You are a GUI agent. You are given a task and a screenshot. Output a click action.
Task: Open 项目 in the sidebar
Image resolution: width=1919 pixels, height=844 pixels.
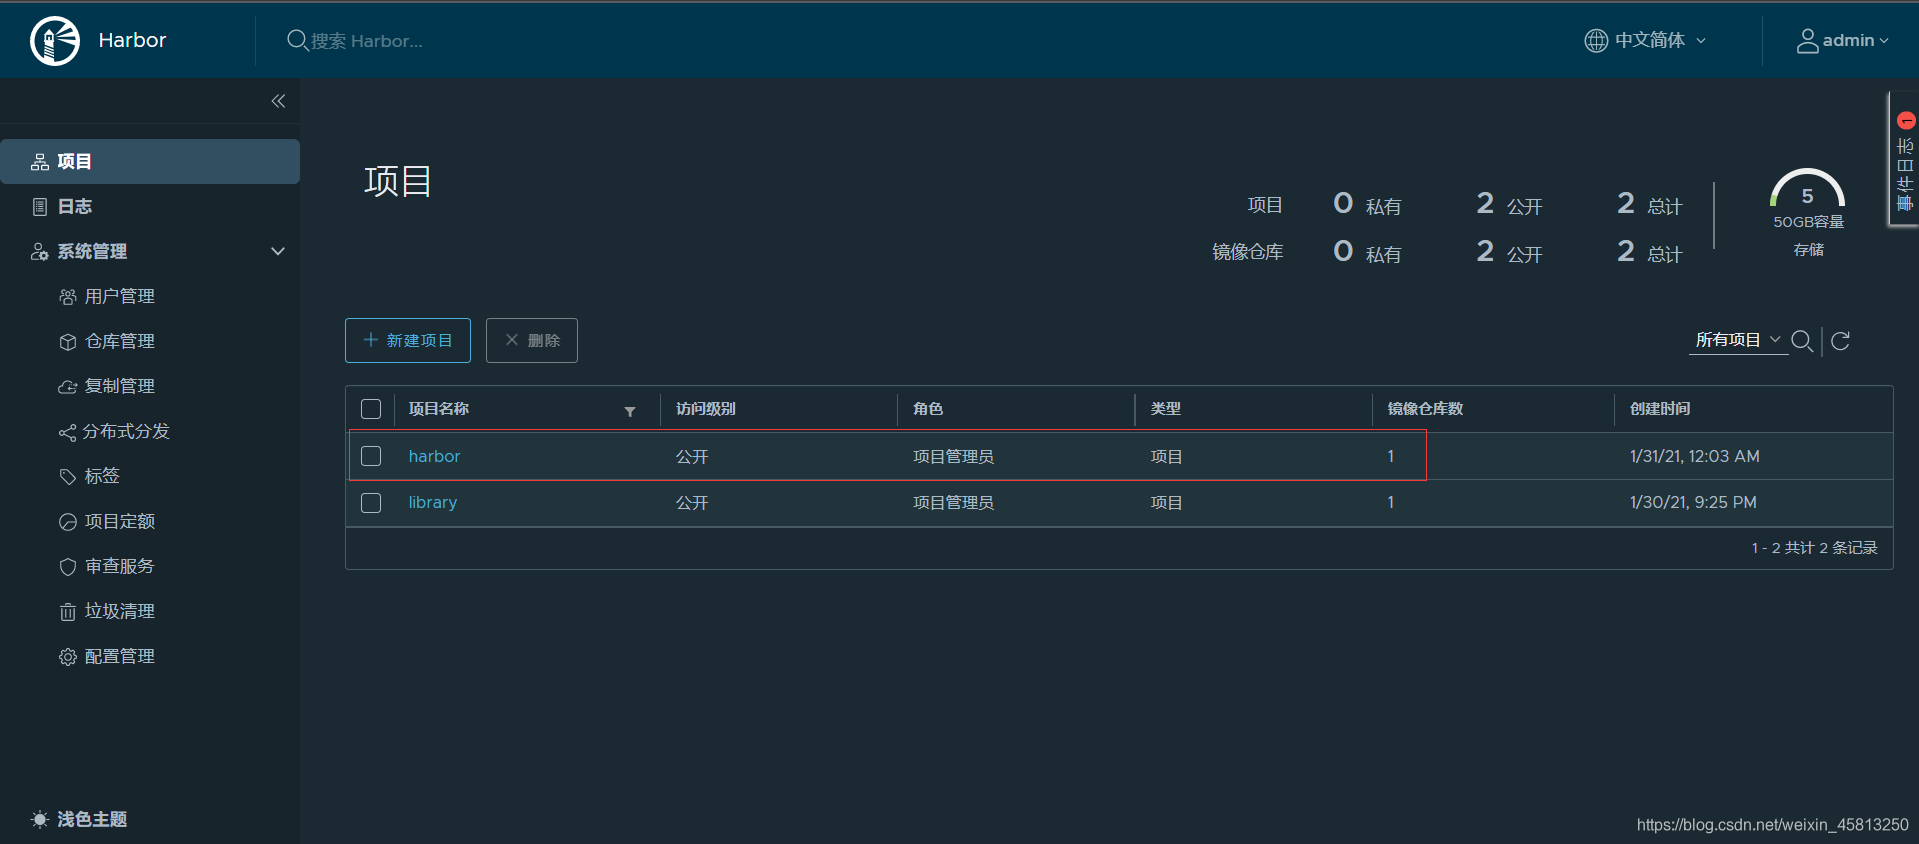click(x=150, y=161)
